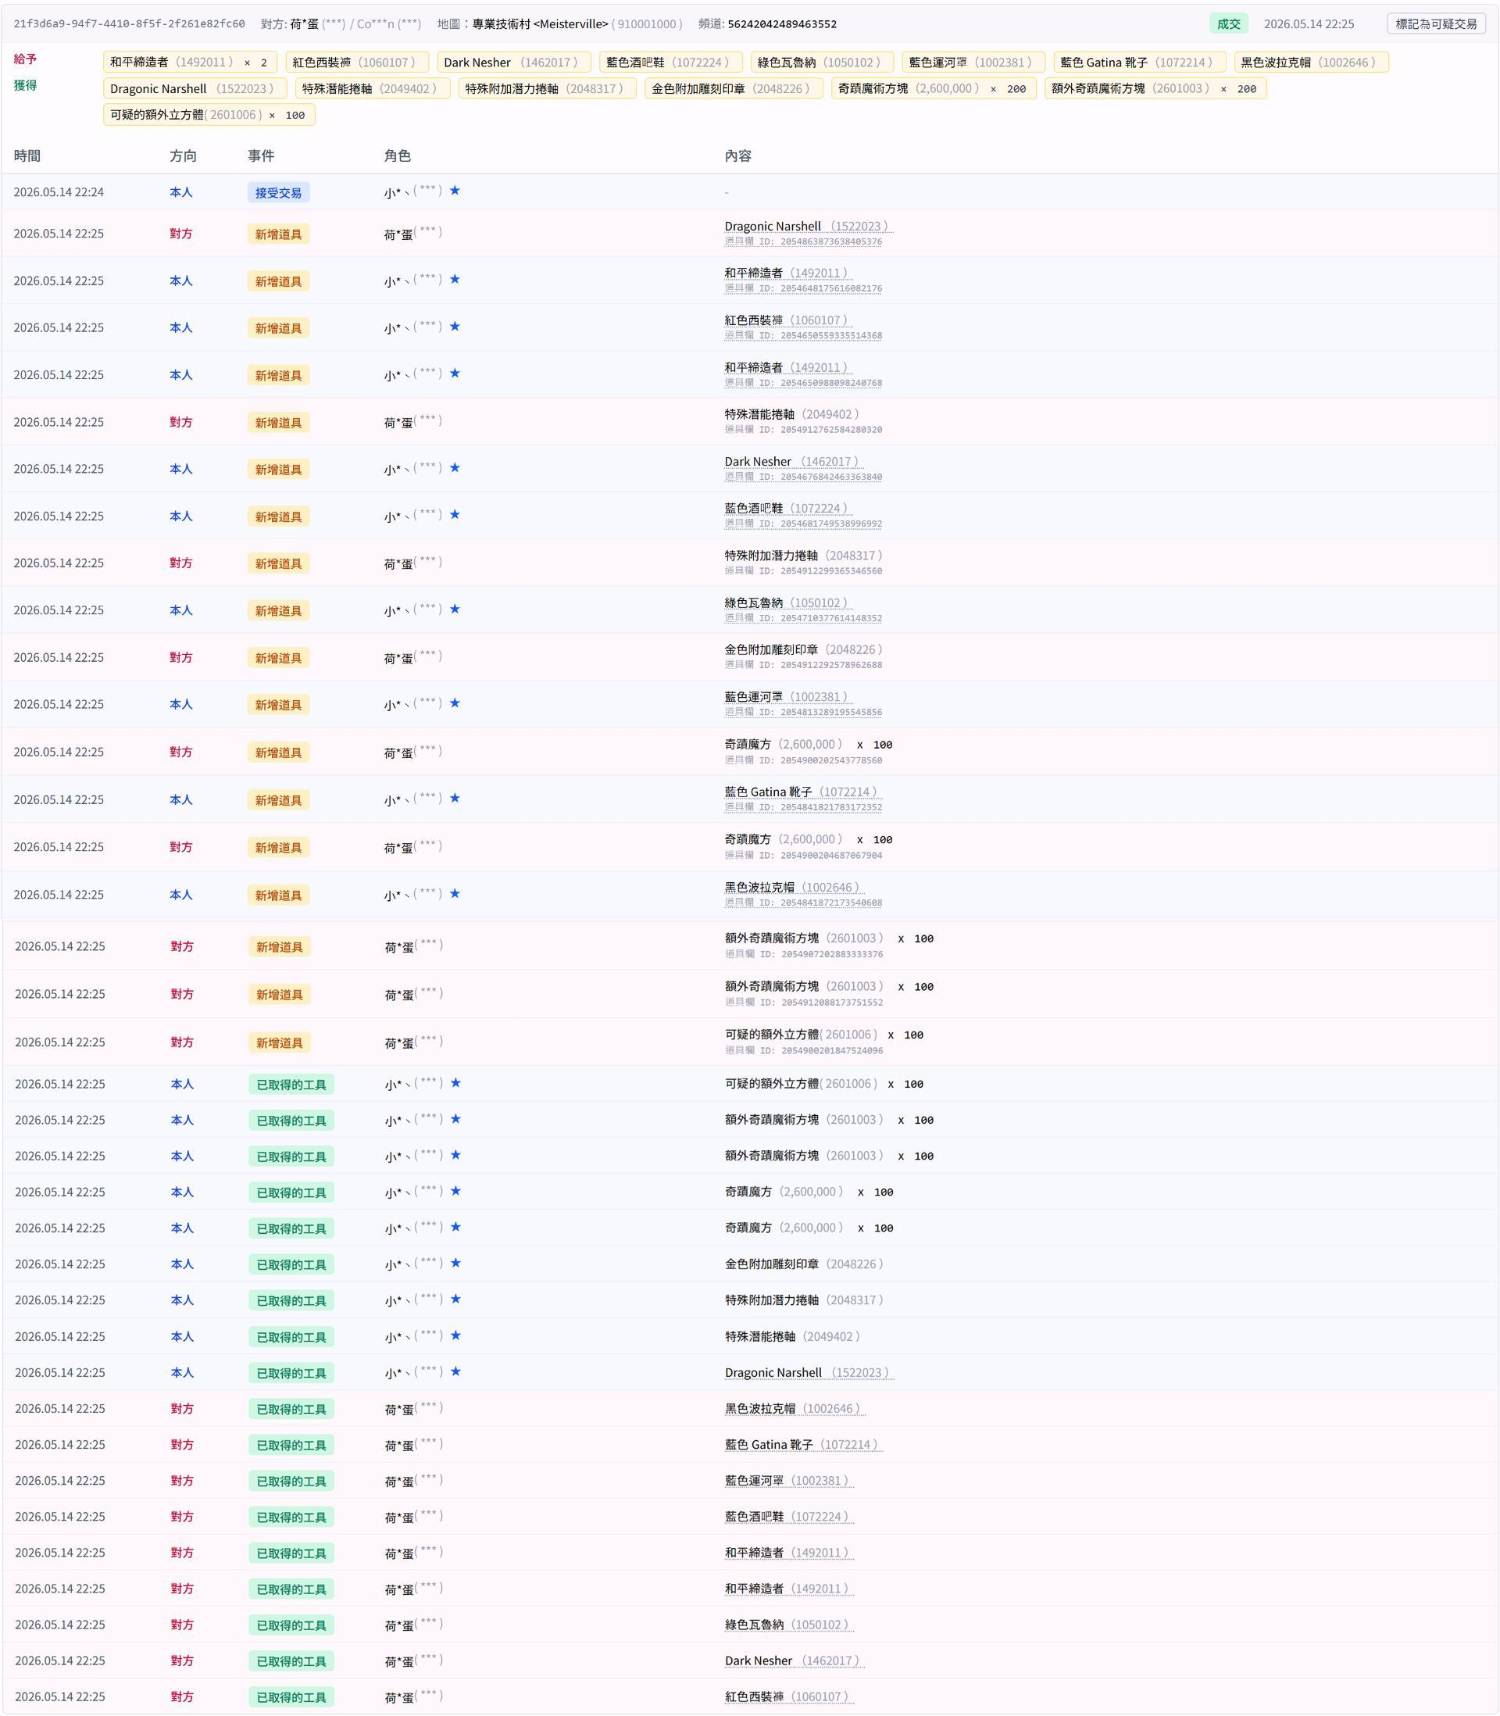The image size is (1500, 1716).
Task: Click the star in 特殊潛能捲軸 已取得的工具 row
Action: click(x=456, y=1336)
